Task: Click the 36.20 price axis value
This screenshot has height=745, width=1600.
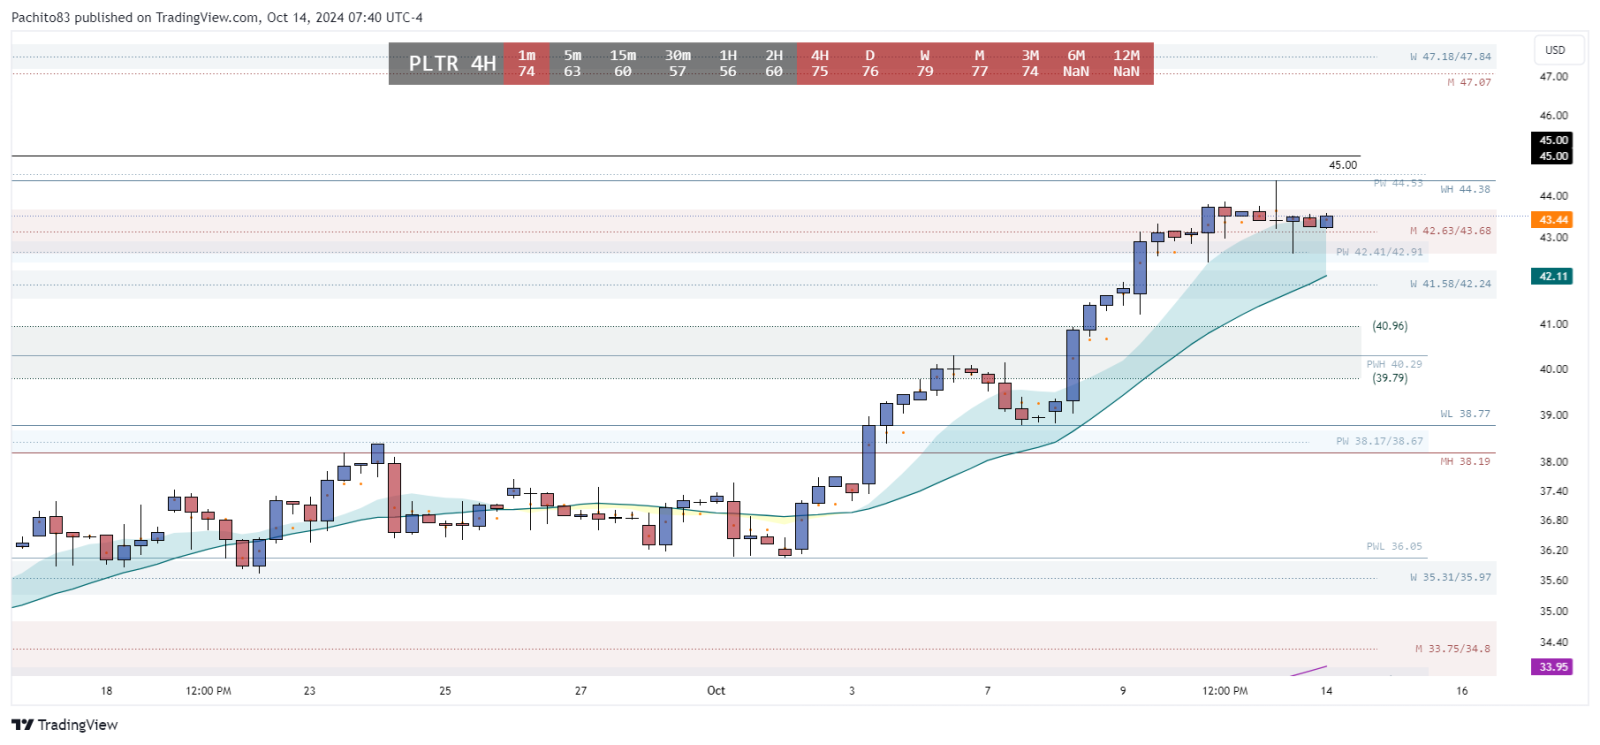Action: (x=1554, y=550)
